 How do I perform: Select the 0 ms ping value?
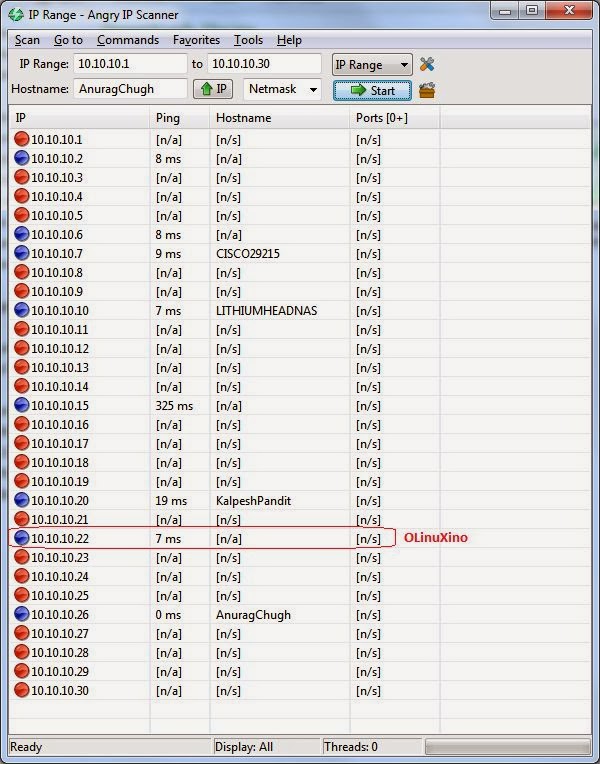(168, 615)
